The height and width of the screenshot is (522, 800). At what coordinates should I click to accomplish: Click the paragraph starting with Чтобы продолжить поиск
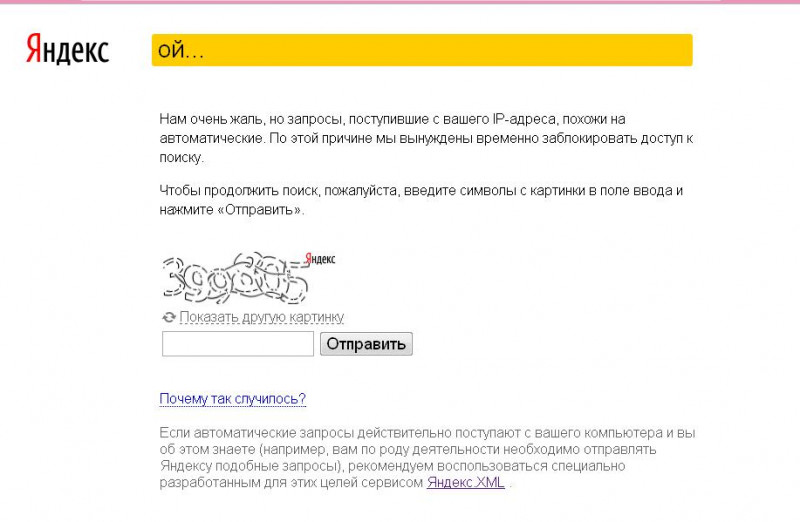[421, 200]
